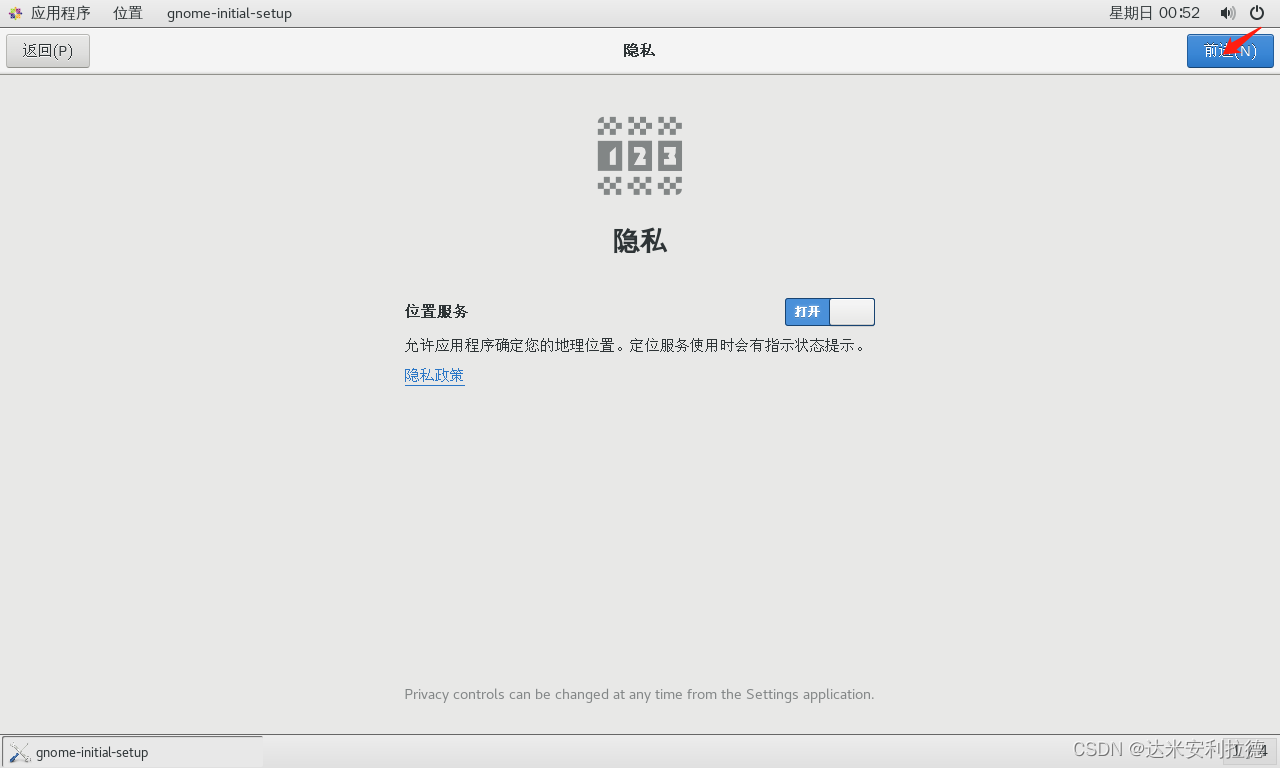Viewport: 1280px width, 768px height.
Task: Open the 隐私政策 privacy policy link
Action: click(434, 375)
